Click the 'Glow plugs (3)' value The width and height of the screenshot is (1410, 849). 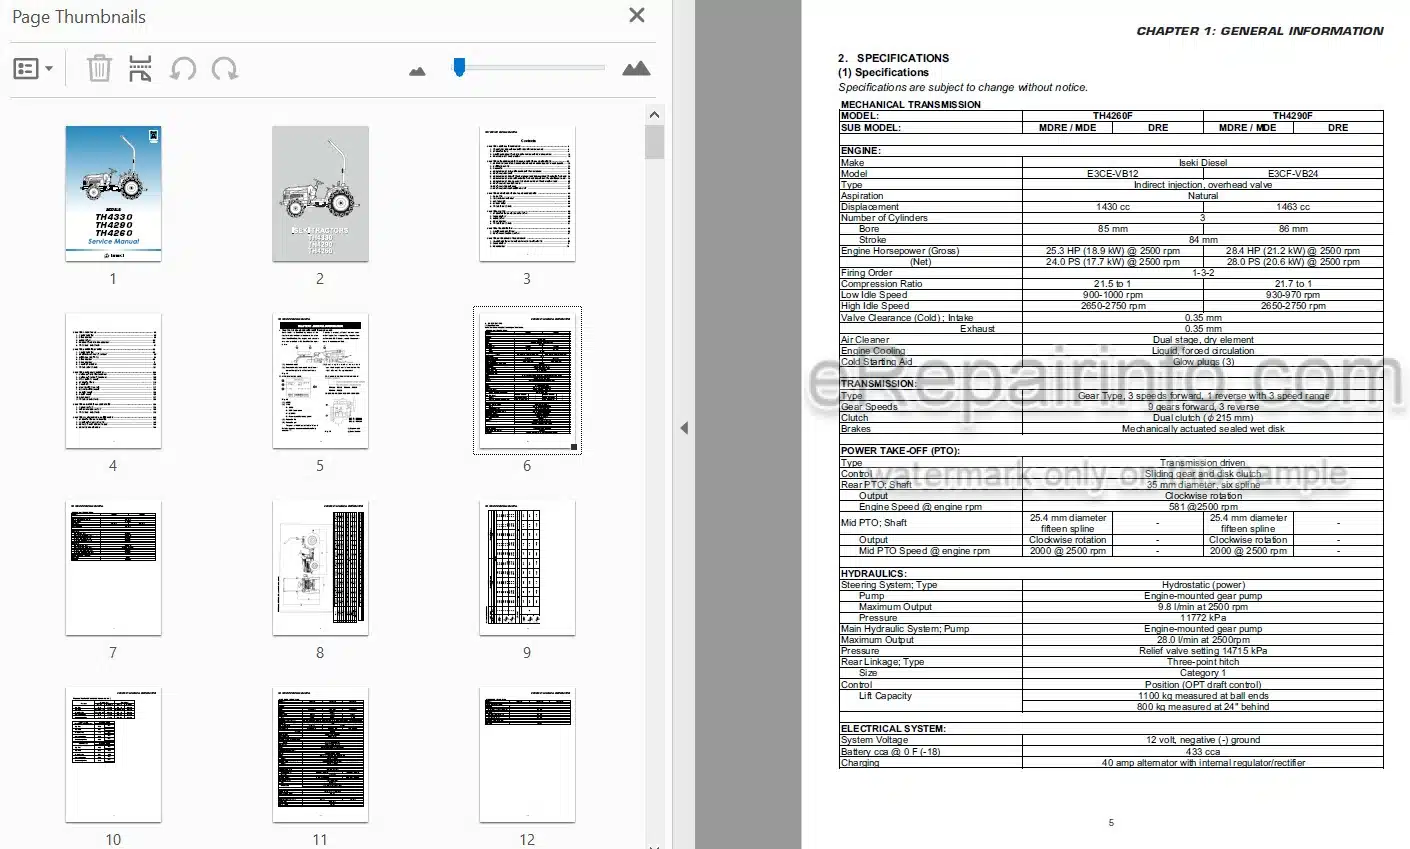tap(1202, 362)
